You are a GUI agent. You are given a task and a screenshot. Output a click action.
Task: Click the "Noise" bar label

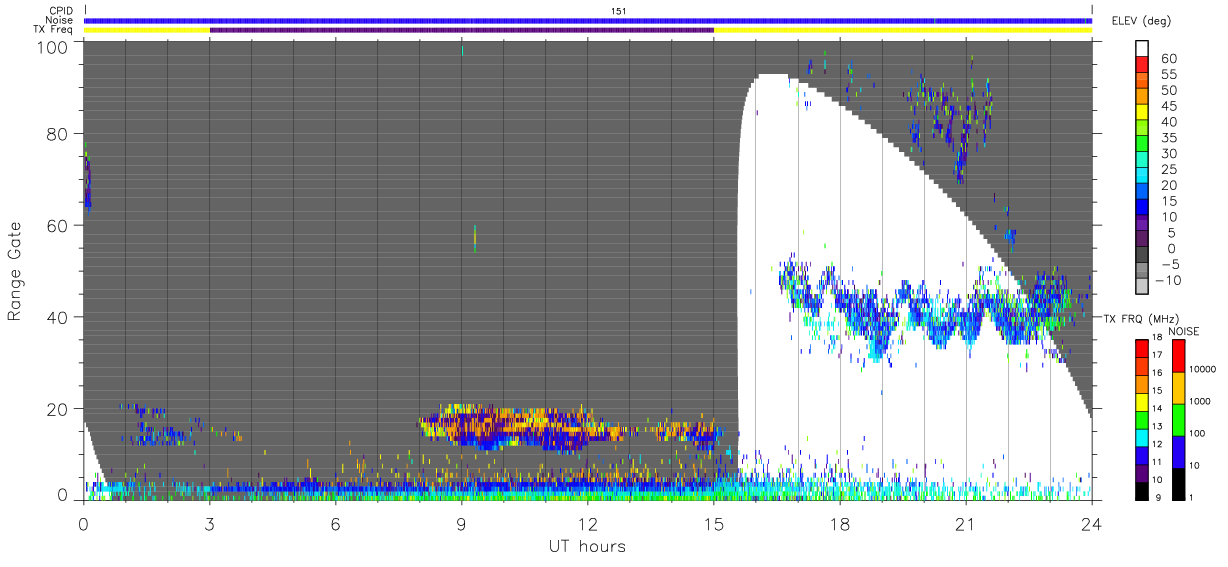pyautogui.click(x=59, y=20)
